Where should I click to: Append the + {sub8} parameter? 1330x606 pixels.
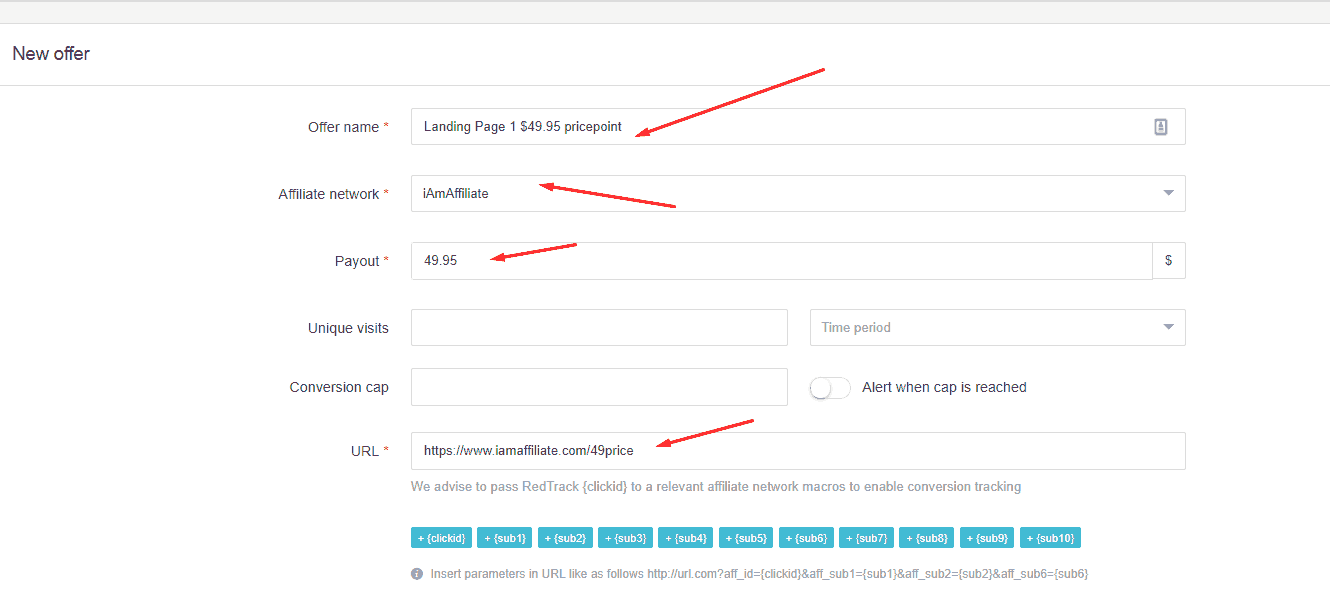pyautogui.click(x=926, y=538)
